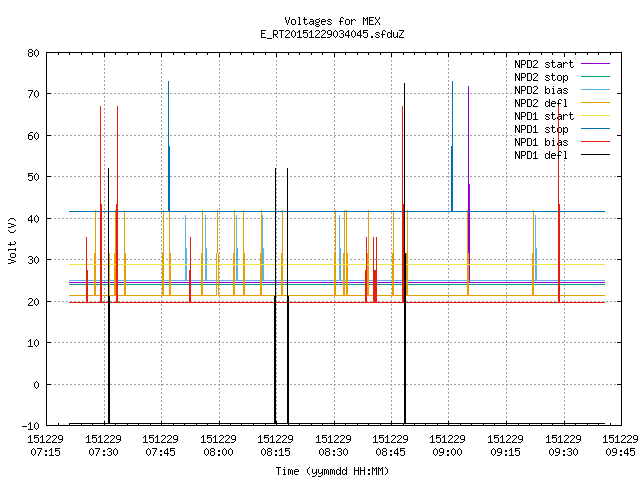Click the x-axis tick label 07:15

pyautogui.click(x=46, y=452)
